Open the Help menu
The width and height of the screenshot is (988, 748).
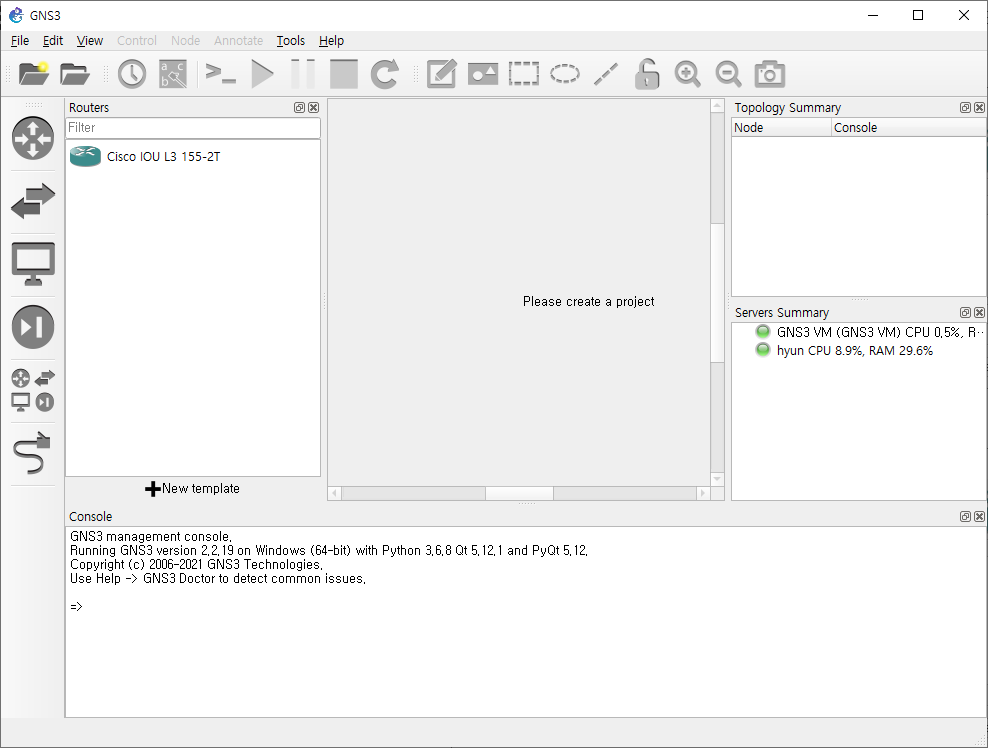331,40
